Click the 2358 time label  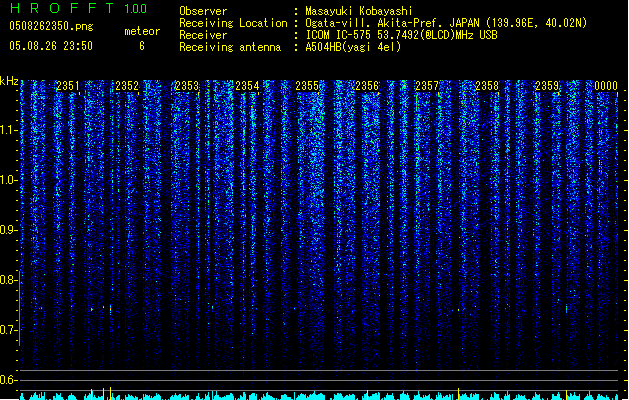point(487,86)
